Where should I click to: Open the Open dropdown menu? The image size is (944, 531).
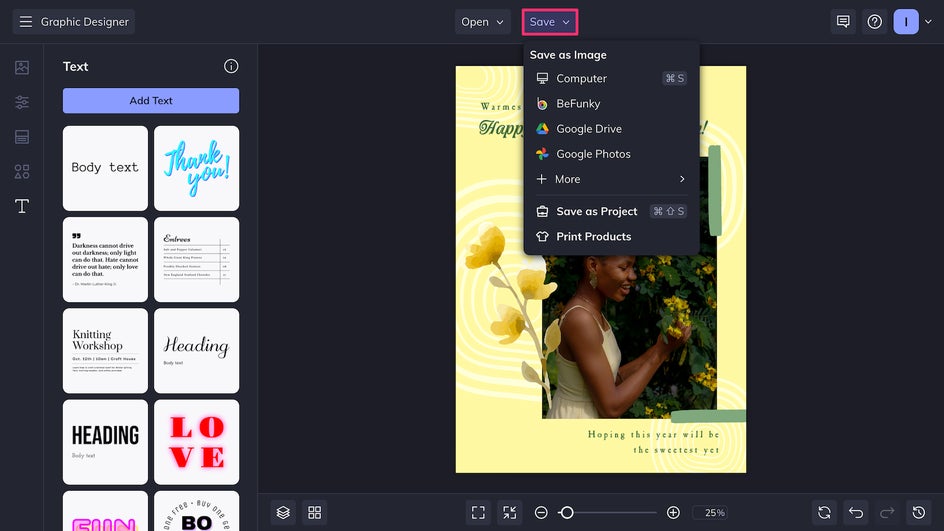[x=483, y=22]
